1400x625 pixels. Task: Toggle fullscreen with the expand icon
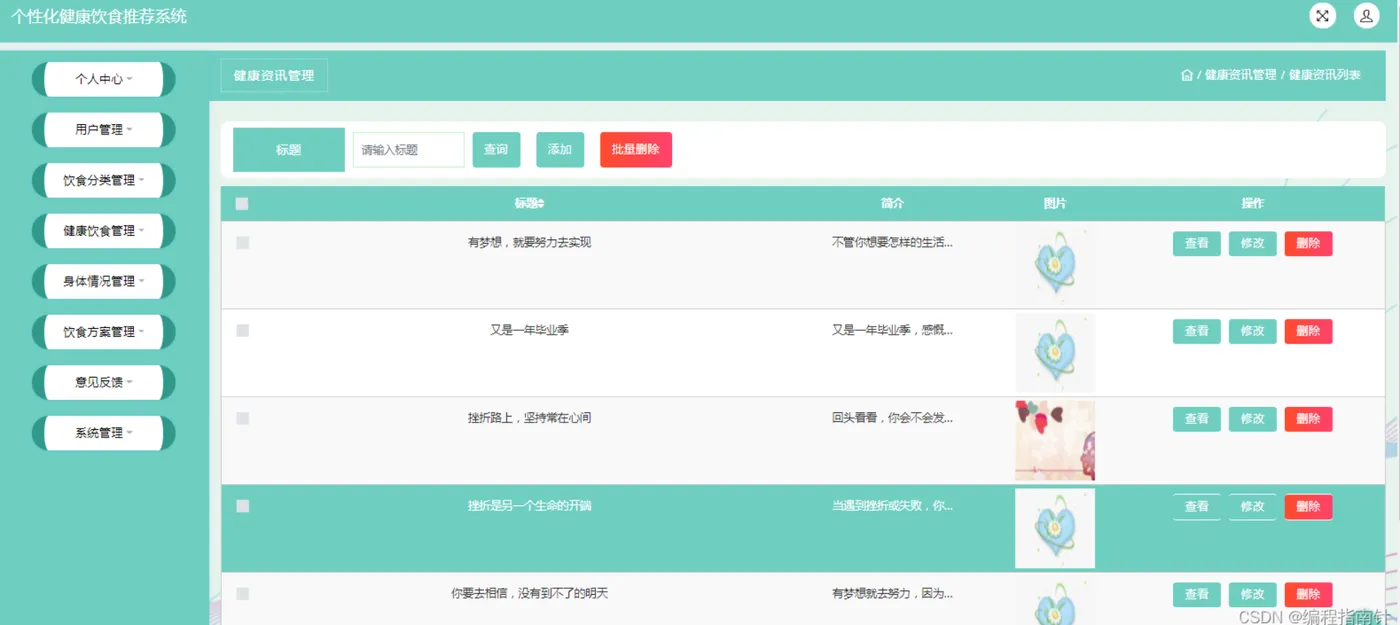1323,16
